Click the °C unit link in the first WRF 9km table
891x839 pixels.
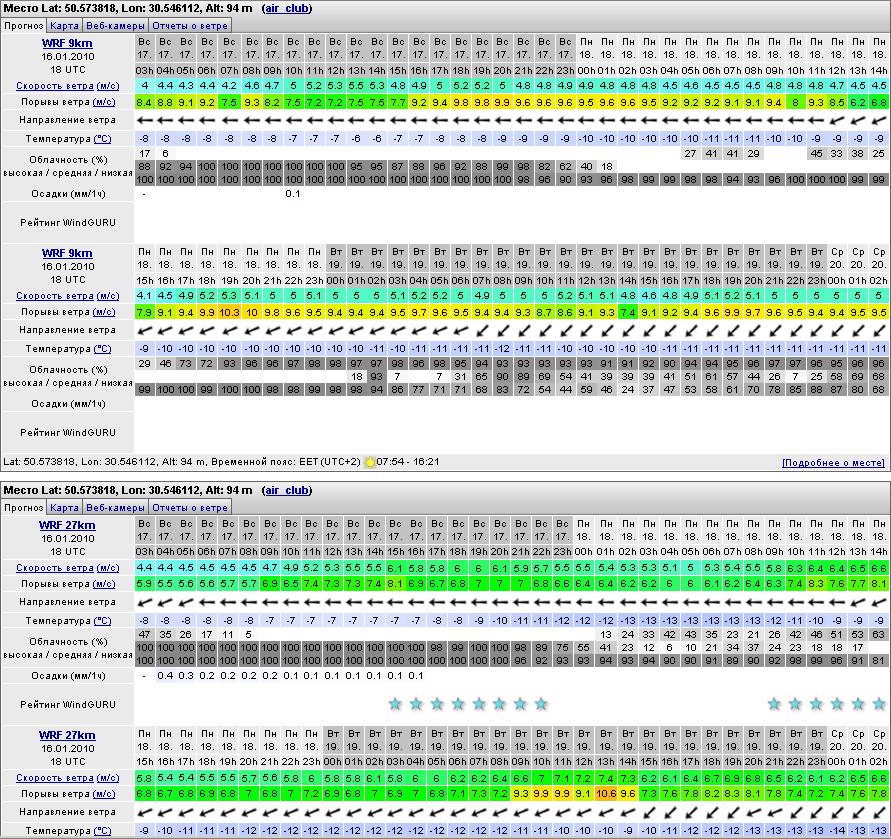click(102, 139)
